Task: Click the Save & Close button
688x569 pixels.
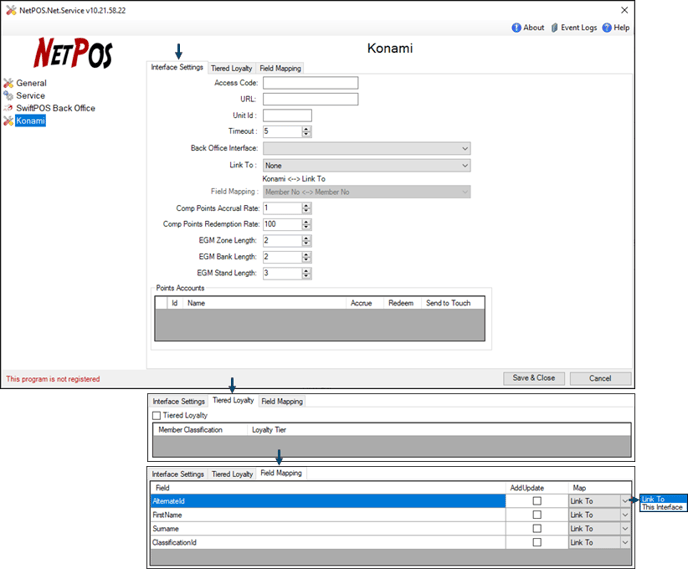Action: click(x=534, y=378)
